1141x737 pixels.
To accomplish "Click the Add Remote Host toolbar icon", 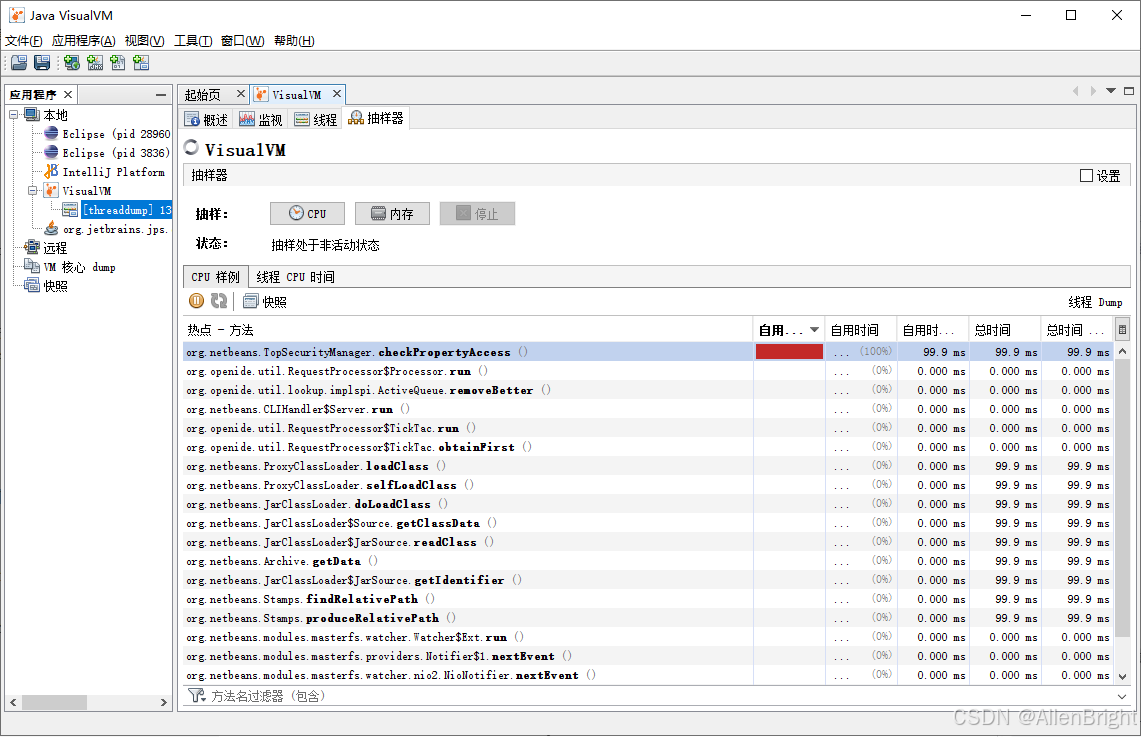I will click(x=71, y=63).
